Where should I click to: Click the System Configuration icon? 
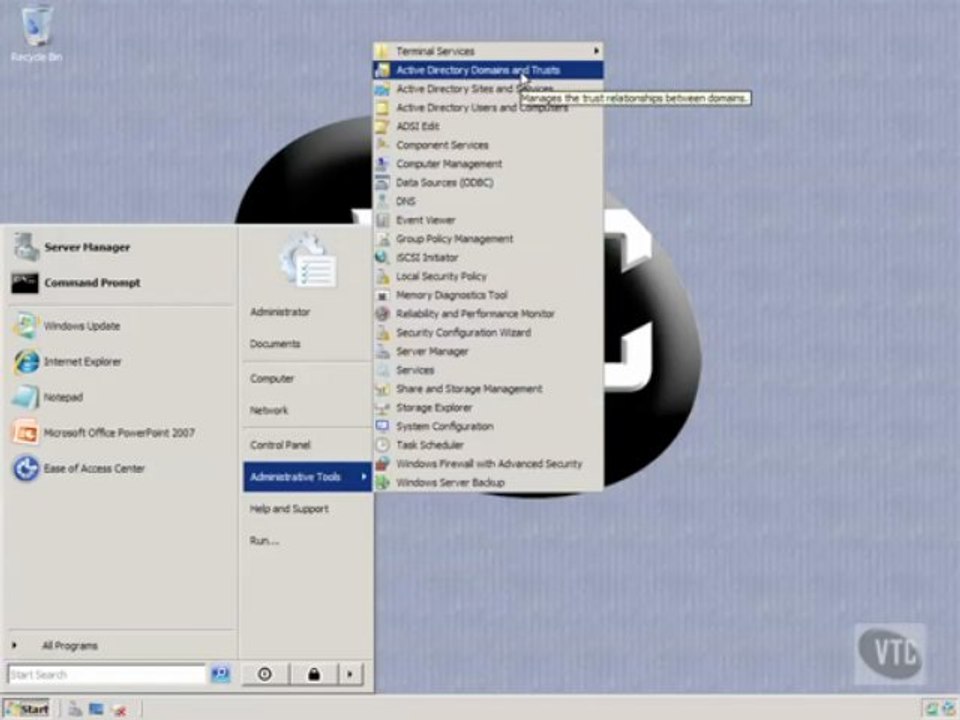pyautogui.click(x=383, y=426)
